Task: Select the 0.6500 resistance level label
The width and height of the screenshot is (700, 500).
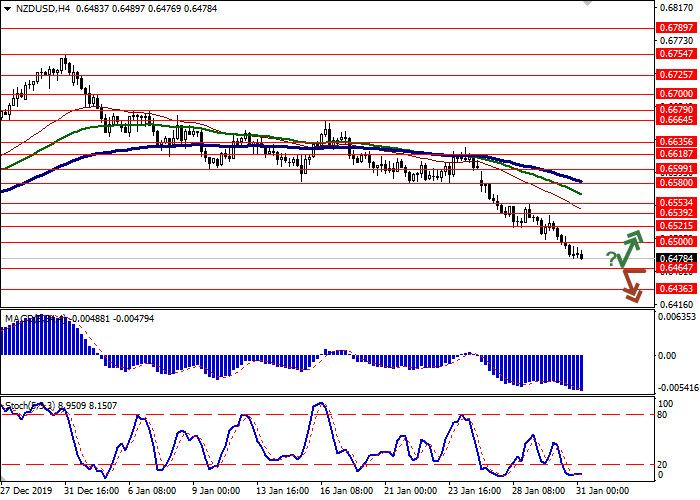Action: pos(676,242)
